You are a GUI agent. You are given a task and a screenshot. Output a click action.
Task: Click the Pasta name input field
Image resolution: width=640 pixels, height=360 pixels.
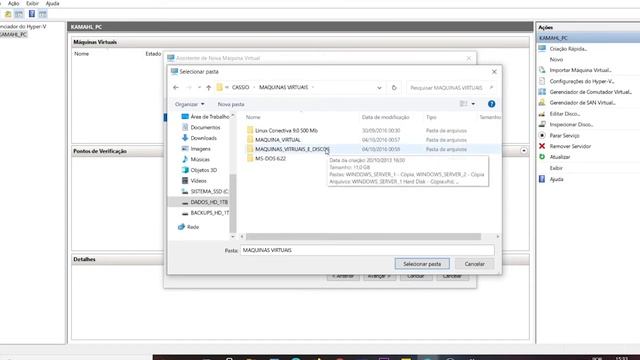367,250
